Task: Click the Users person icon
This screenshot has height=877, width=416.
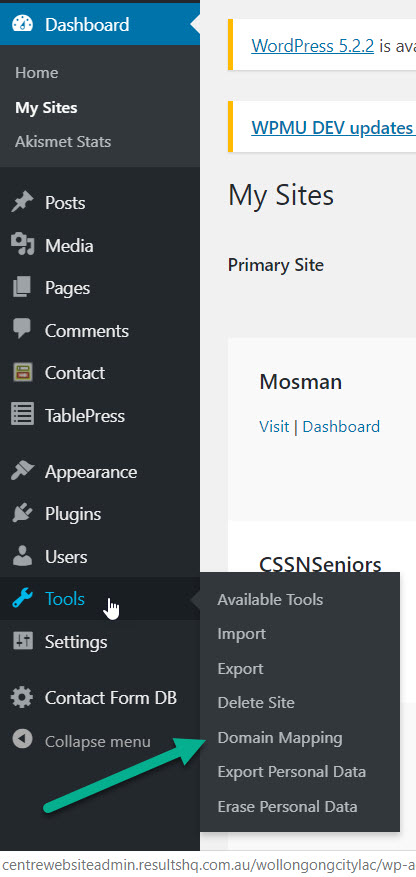Action: 22,556
